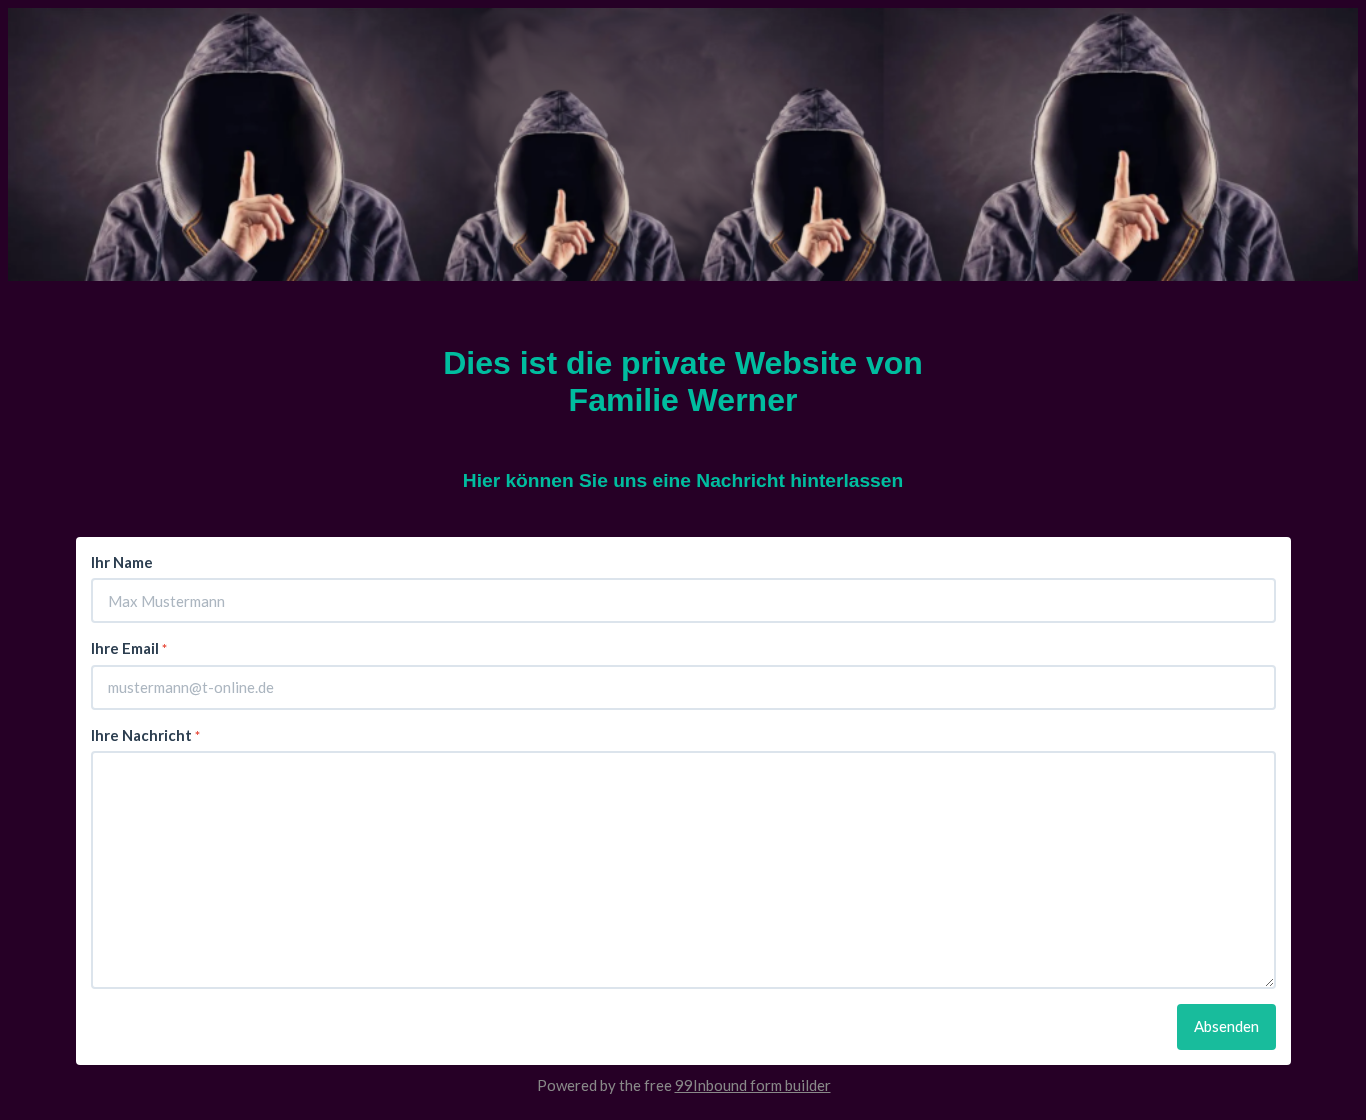This screenshot has width=1366, height=1120.
Task: Open the 99Inbound form builder link
Action: tap(752, 1086)
